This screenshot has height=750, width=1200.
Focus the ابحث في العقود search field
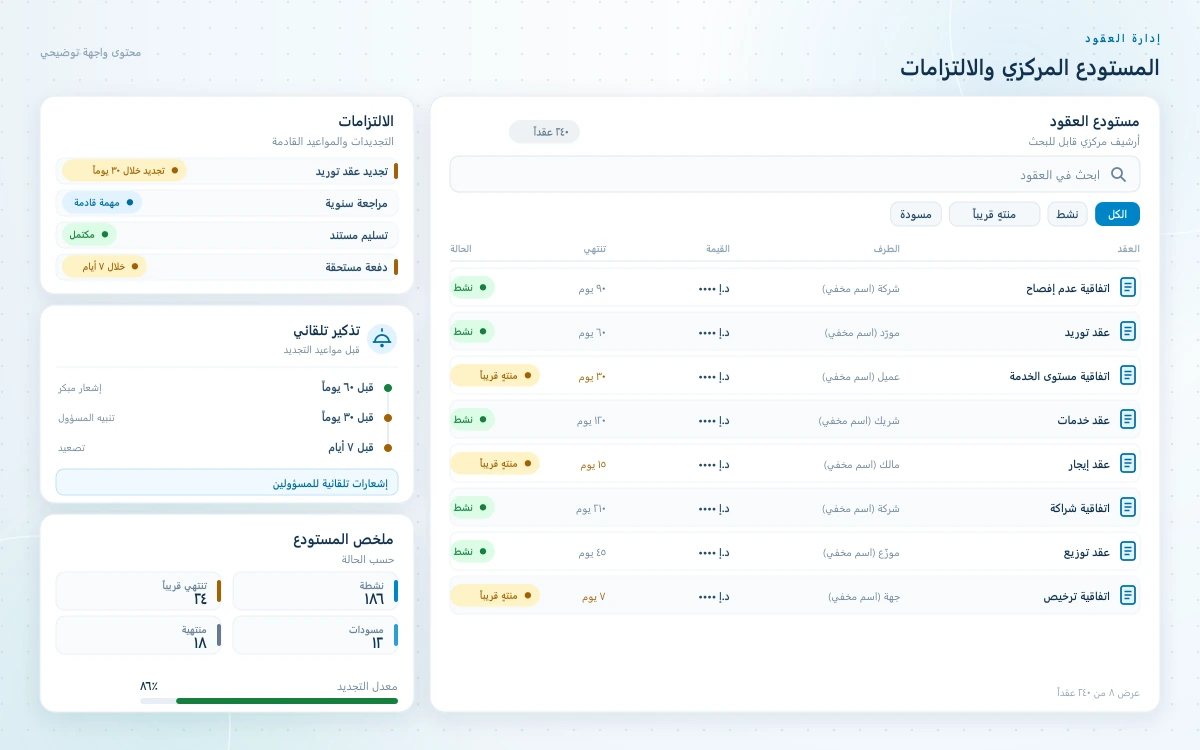click(x=795, y=174)
